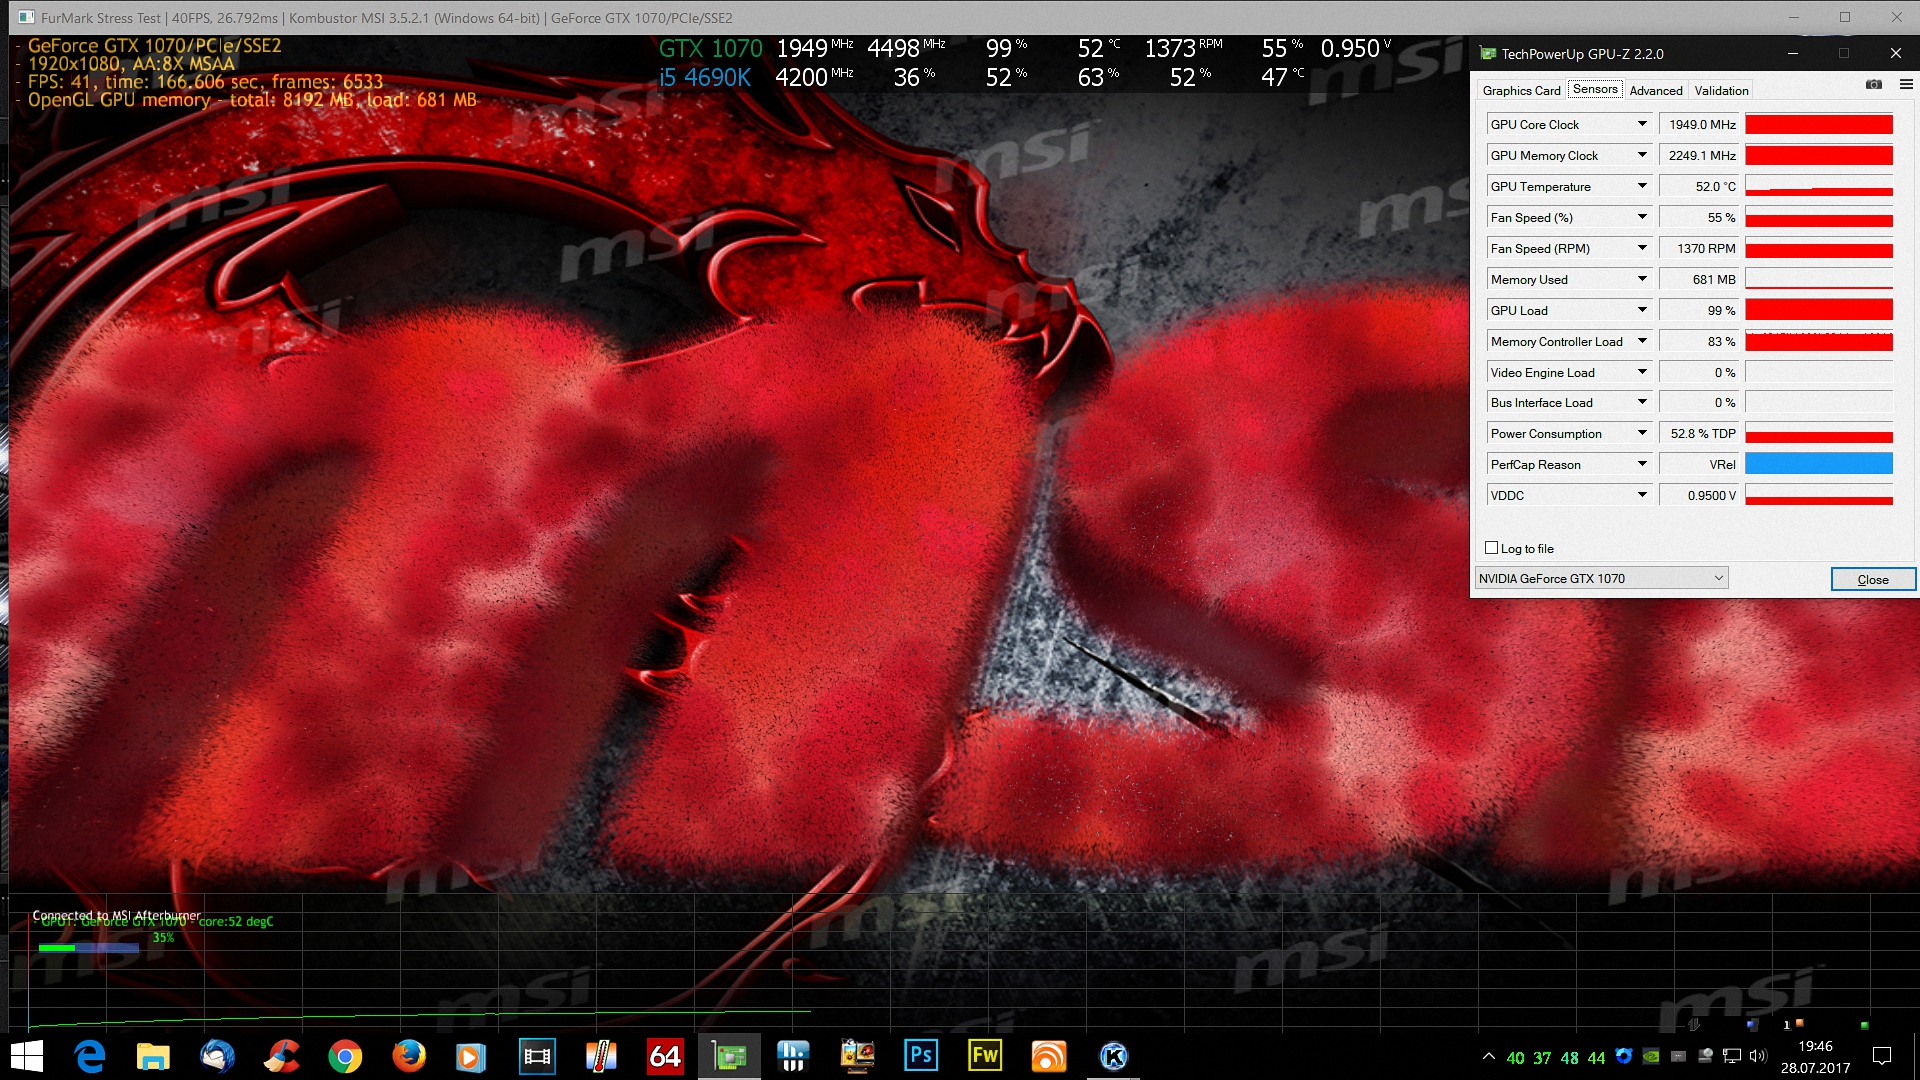Open the NVIDIA GeForce GTX 1070 combo box
Screen dimensions: 1920x1080
point(1601,578)
